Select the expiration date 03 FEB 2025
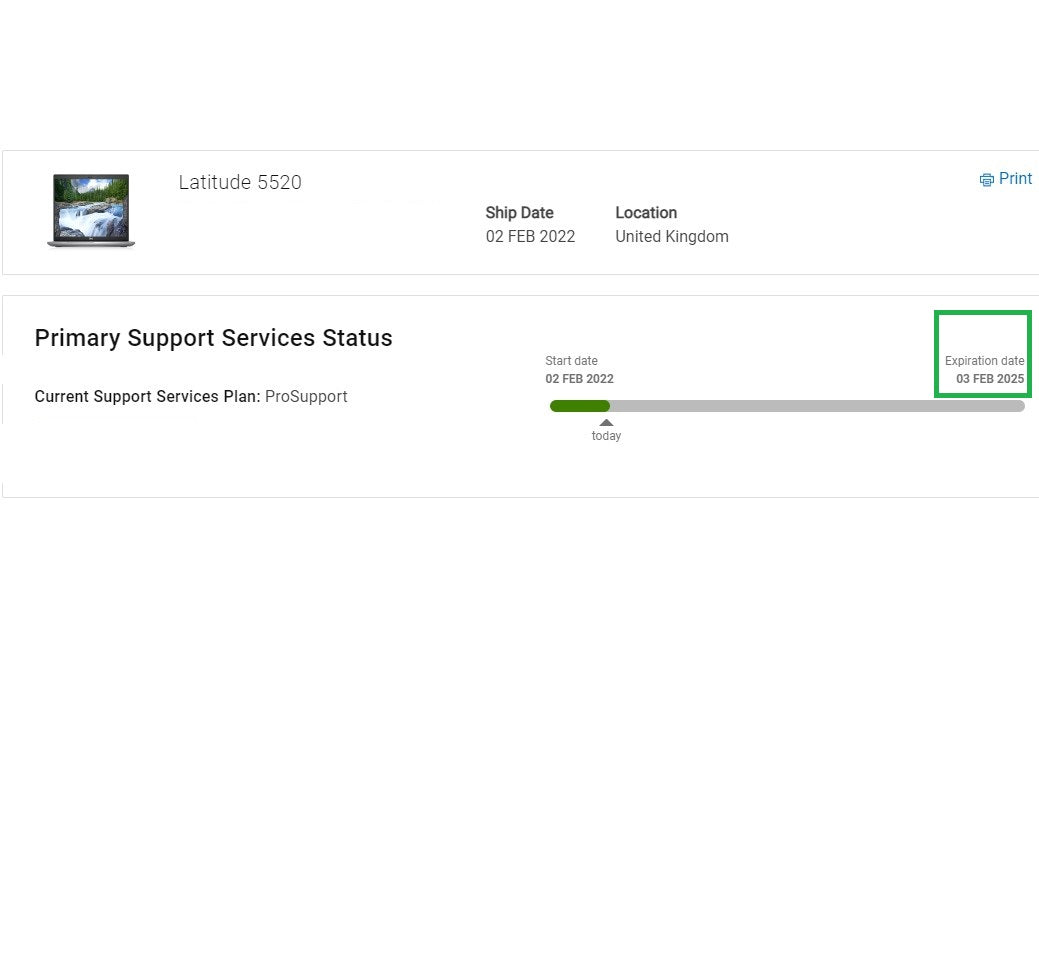 990,378
